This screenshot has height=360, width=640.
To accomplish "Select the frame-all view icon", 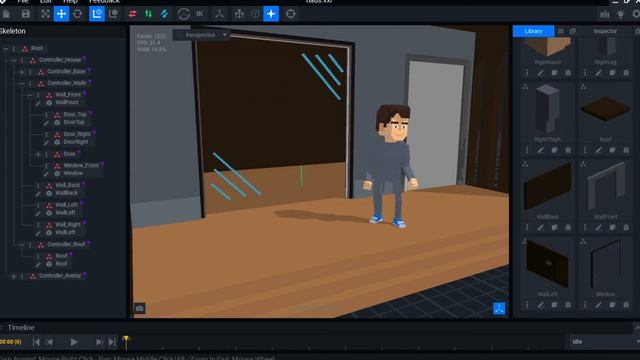I will coord(45,14).
